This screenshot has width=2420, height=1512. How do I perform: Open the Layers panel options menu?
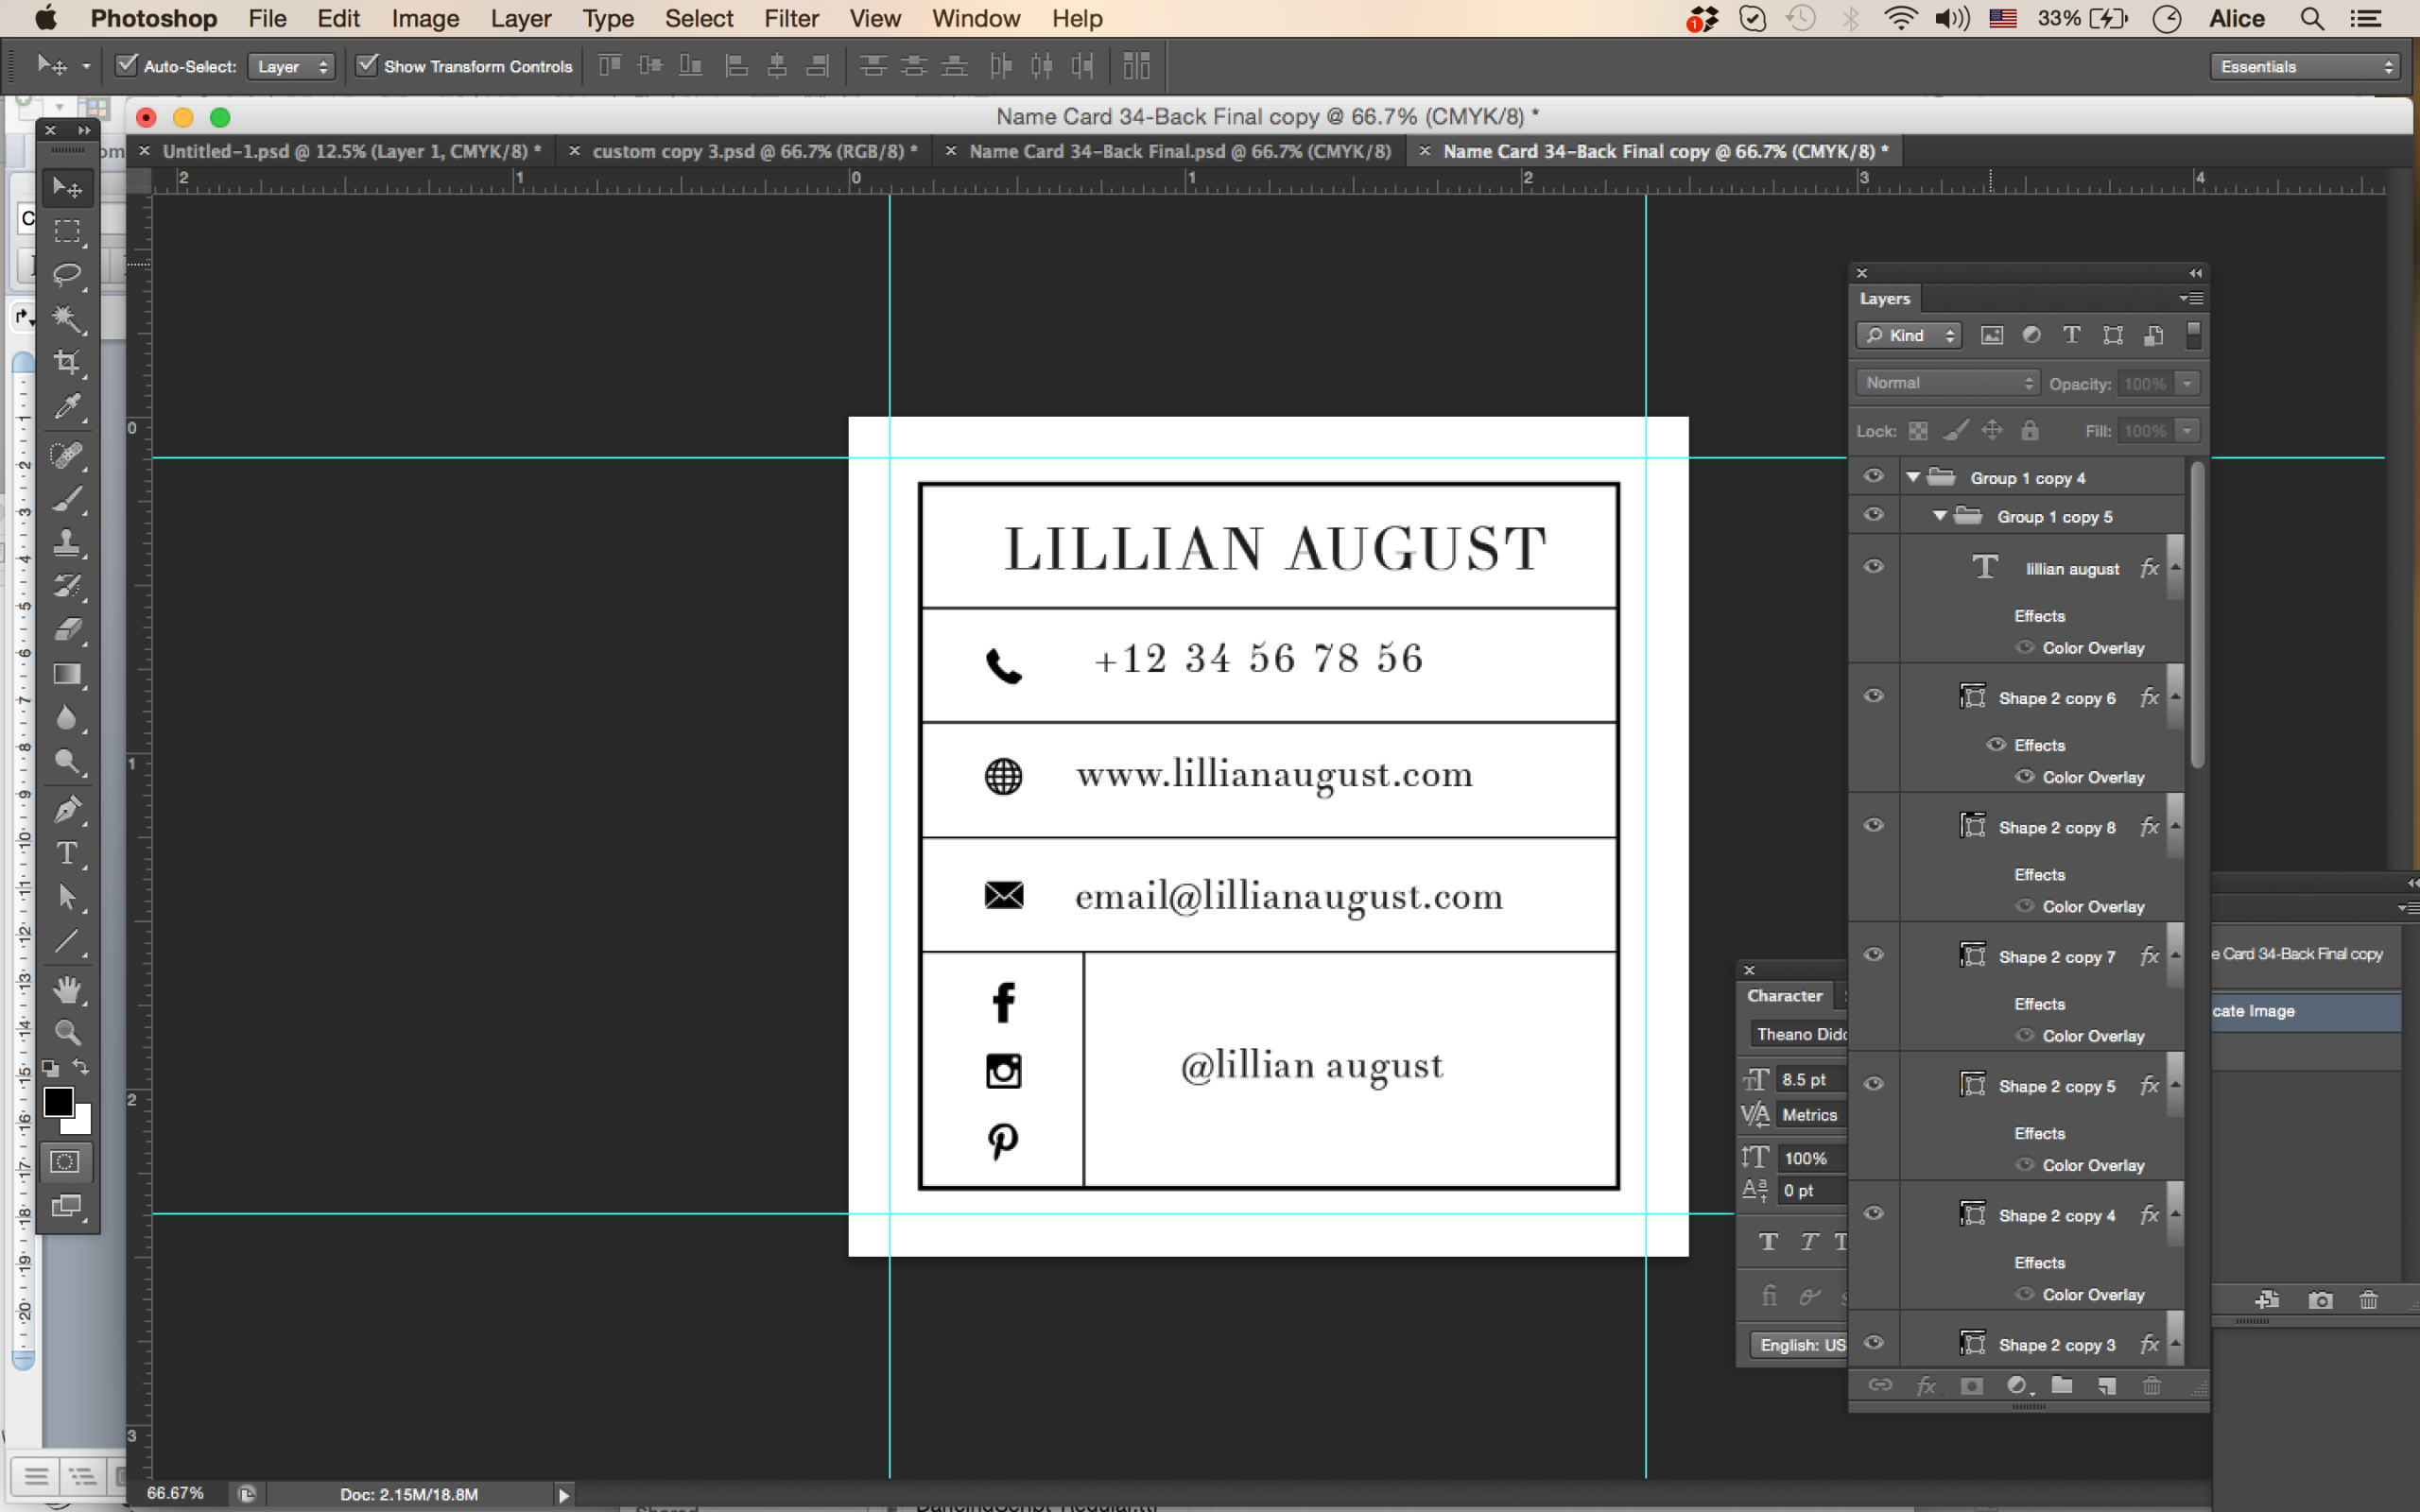[2191, 298]
